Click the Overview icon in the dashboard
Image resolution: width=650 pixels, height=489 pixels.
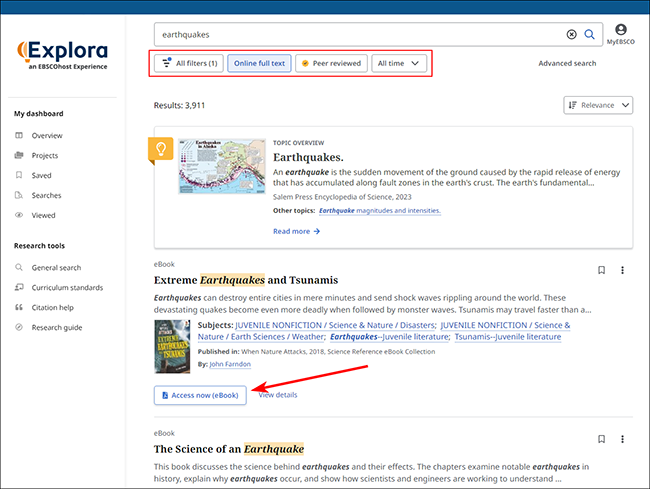pyautogui.click(x=19, y=136)
